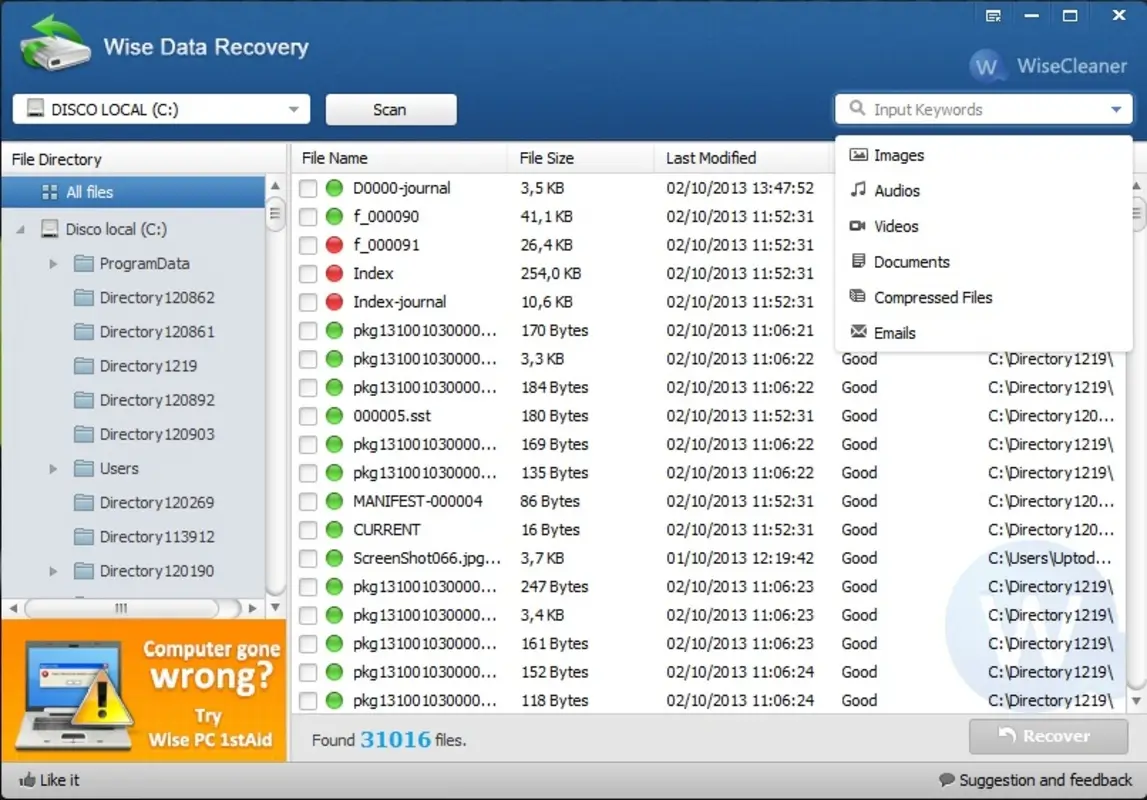The width and height of the screenshot is (1147, 800).
Task: Click the magnifier icon in the keyword box
Action: 857,108
